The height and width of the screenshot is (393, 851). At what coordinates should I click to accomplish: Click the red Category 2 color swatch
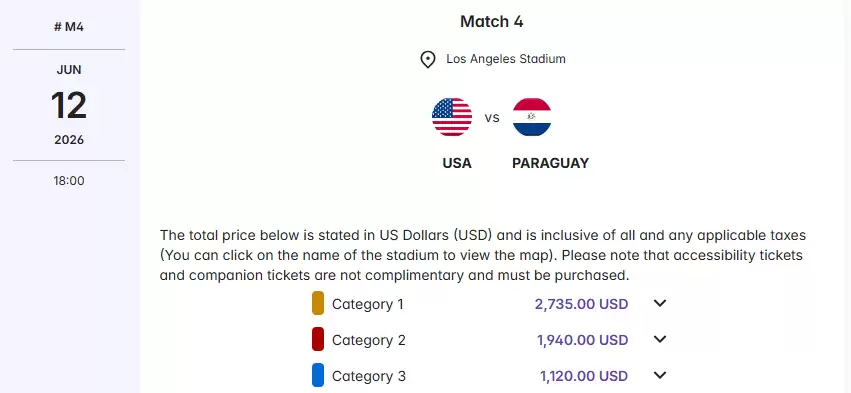(318, 339)
